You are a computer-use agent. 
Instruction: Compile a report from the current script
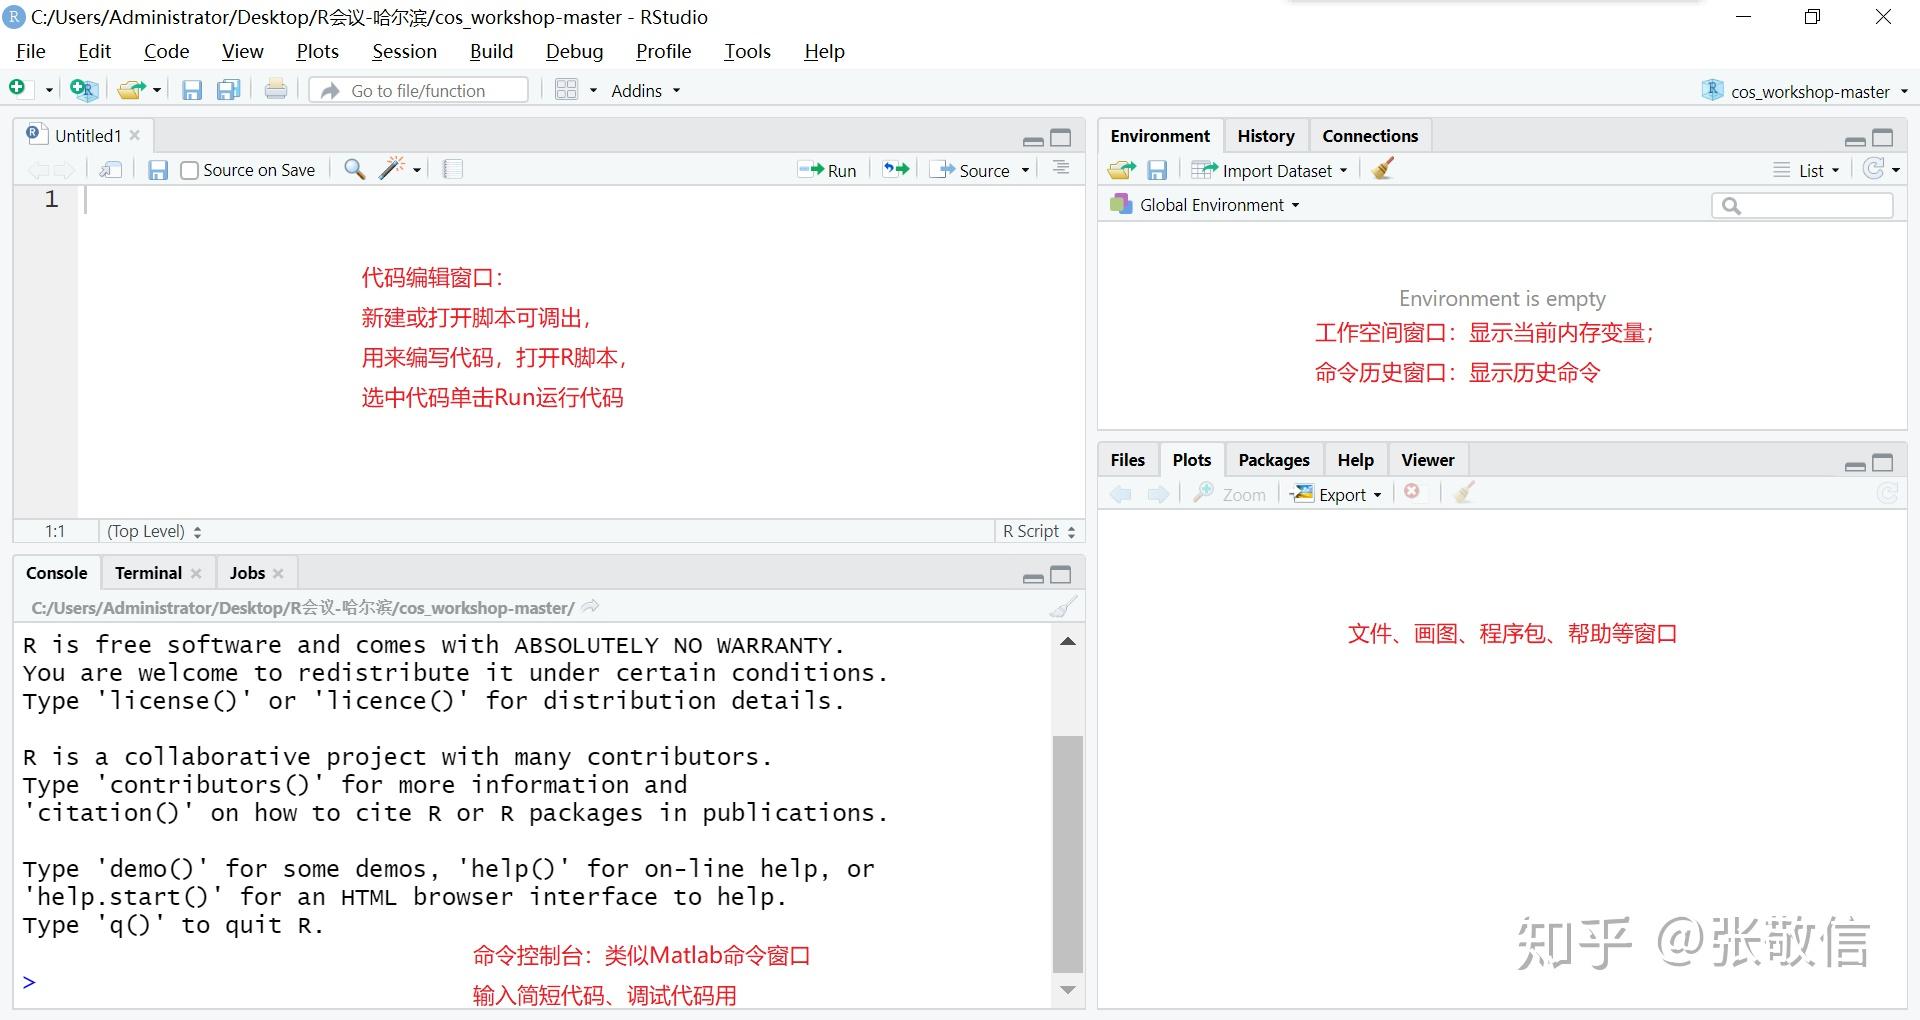pos(452,168)
